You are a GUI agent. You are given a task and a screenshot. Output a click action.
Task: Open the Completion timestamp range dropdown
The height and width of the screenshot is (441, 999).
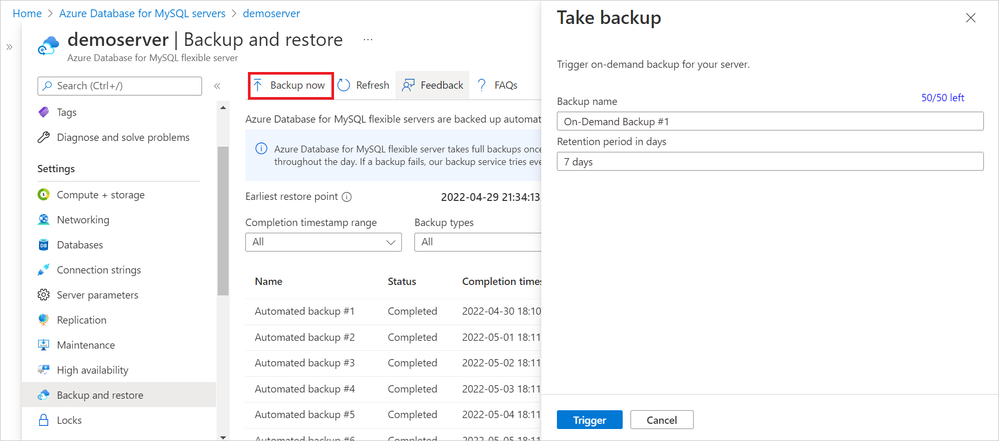tap(323, 242)
